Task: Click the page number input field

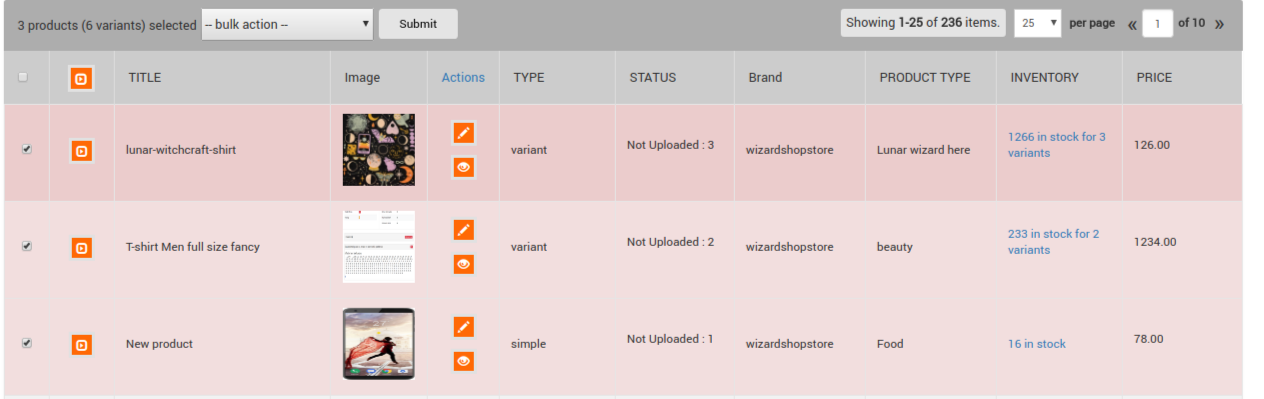Action: pyautogui.click(x=1157, y=23)
